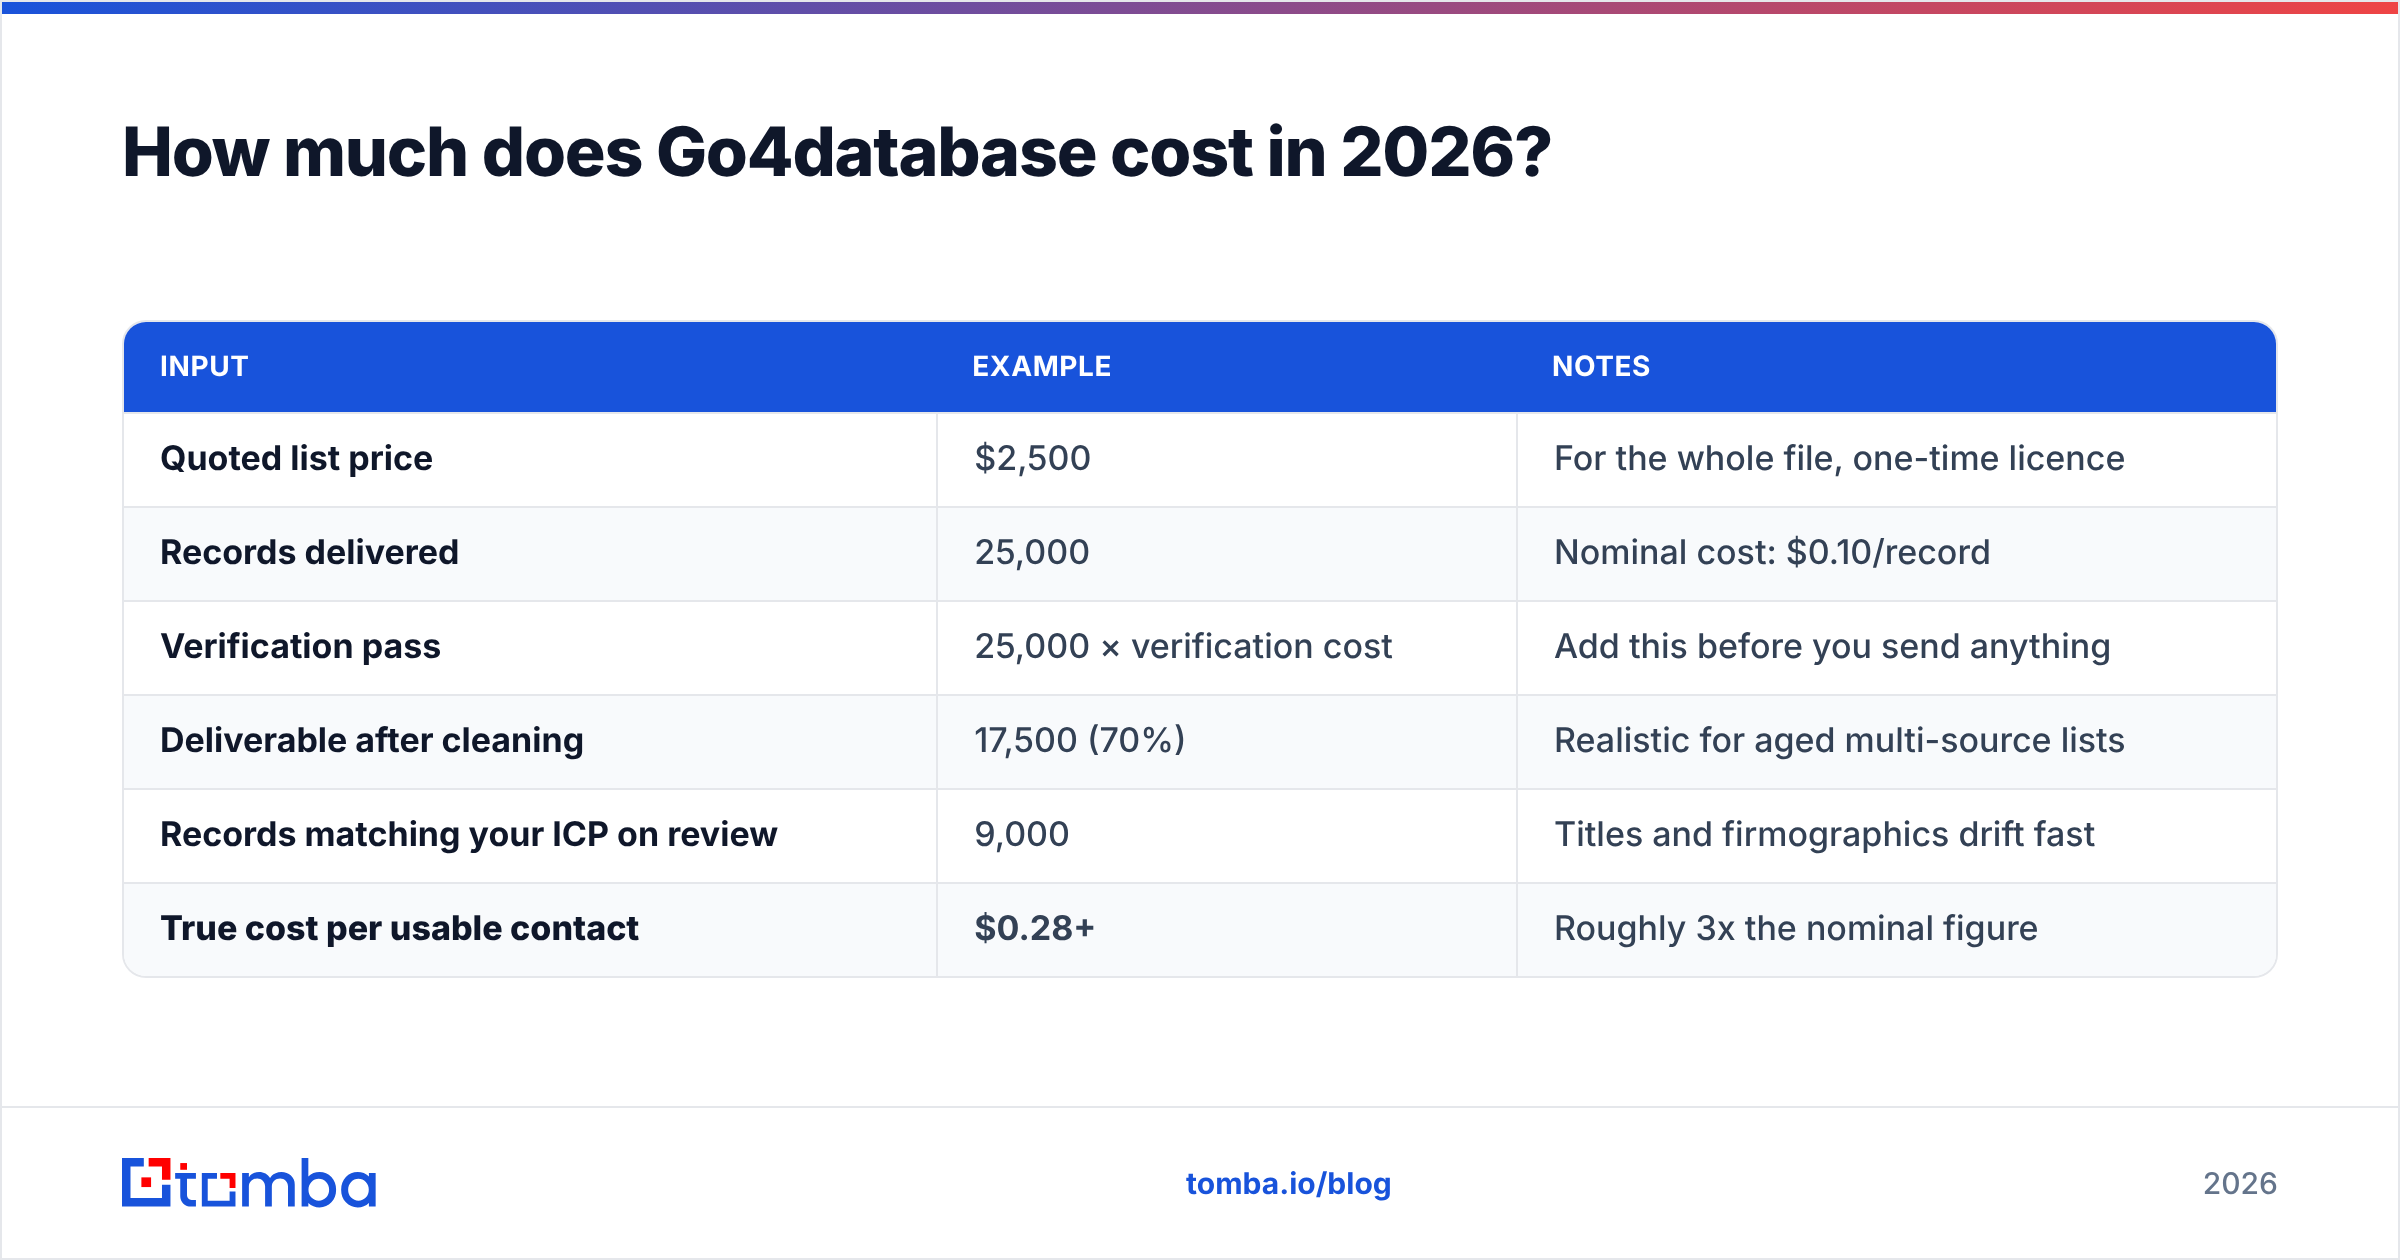2400x1260 pixels.
Task: Select the heading 'How much does Go4database cost in 2026?'
Action: (x=836, y=153)
